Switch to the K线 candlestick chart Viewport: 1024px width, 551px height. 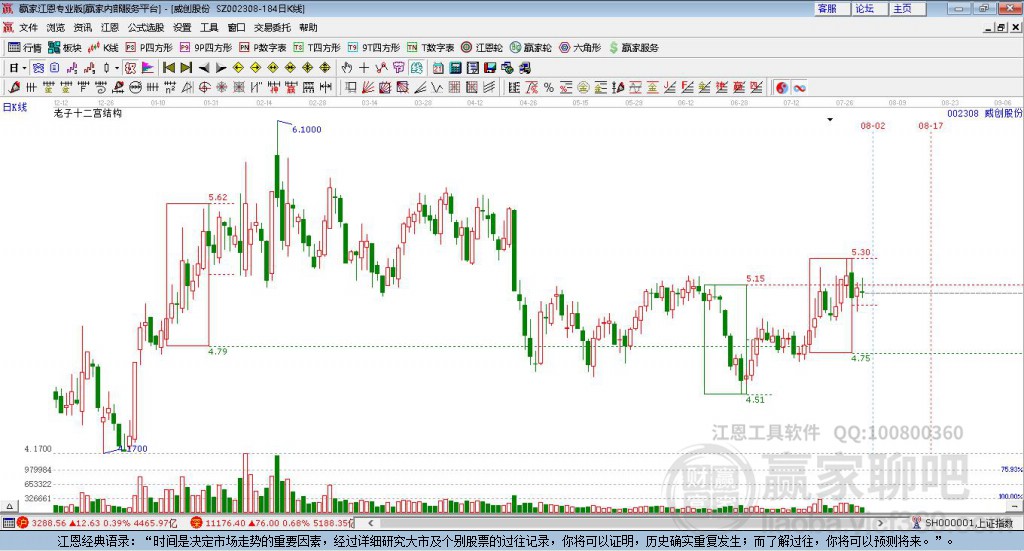[104, 48]
